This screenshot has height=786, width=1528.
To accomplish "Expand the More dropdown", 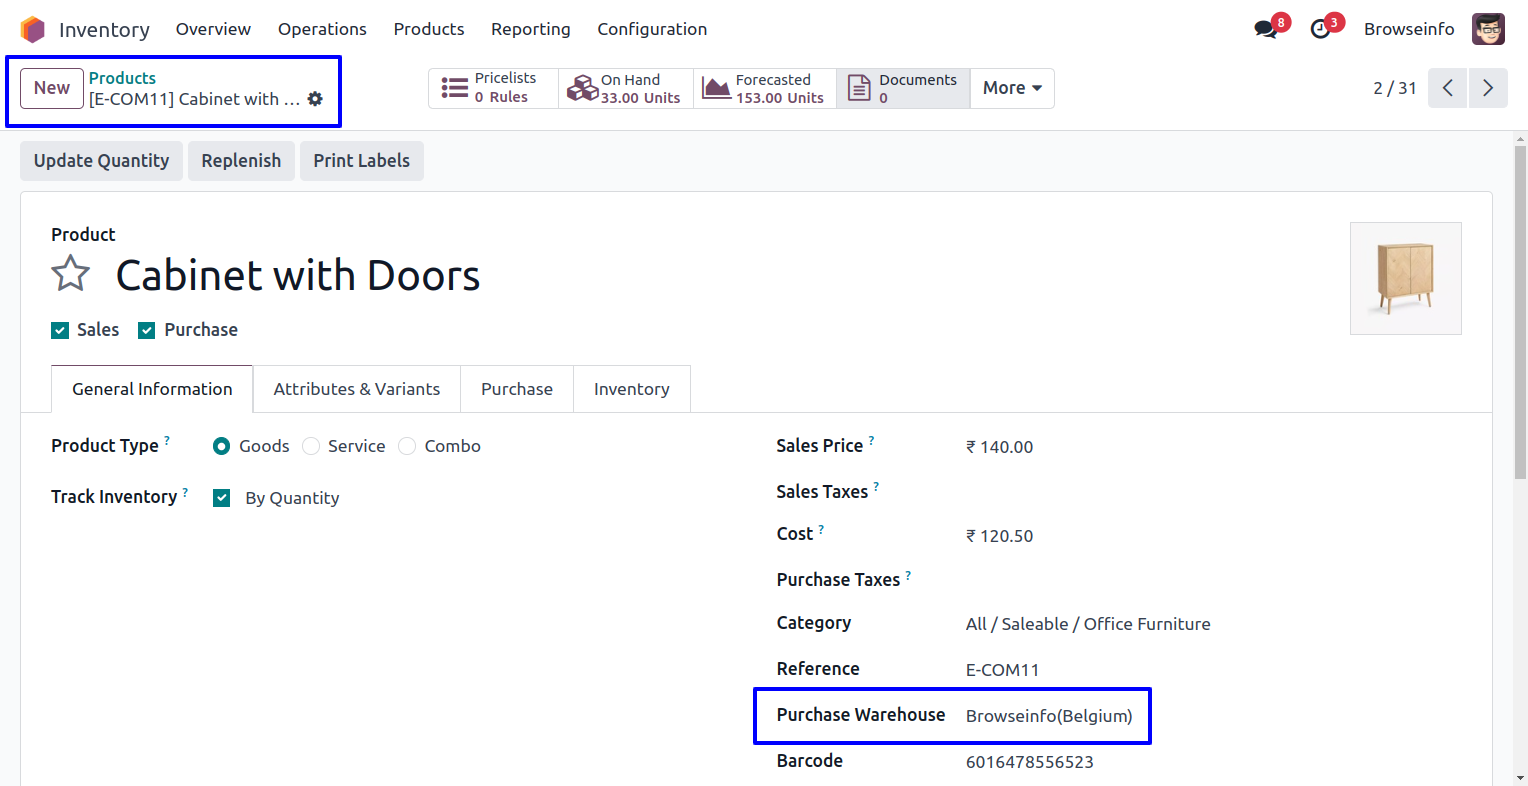I will (x=1012, y=88).
